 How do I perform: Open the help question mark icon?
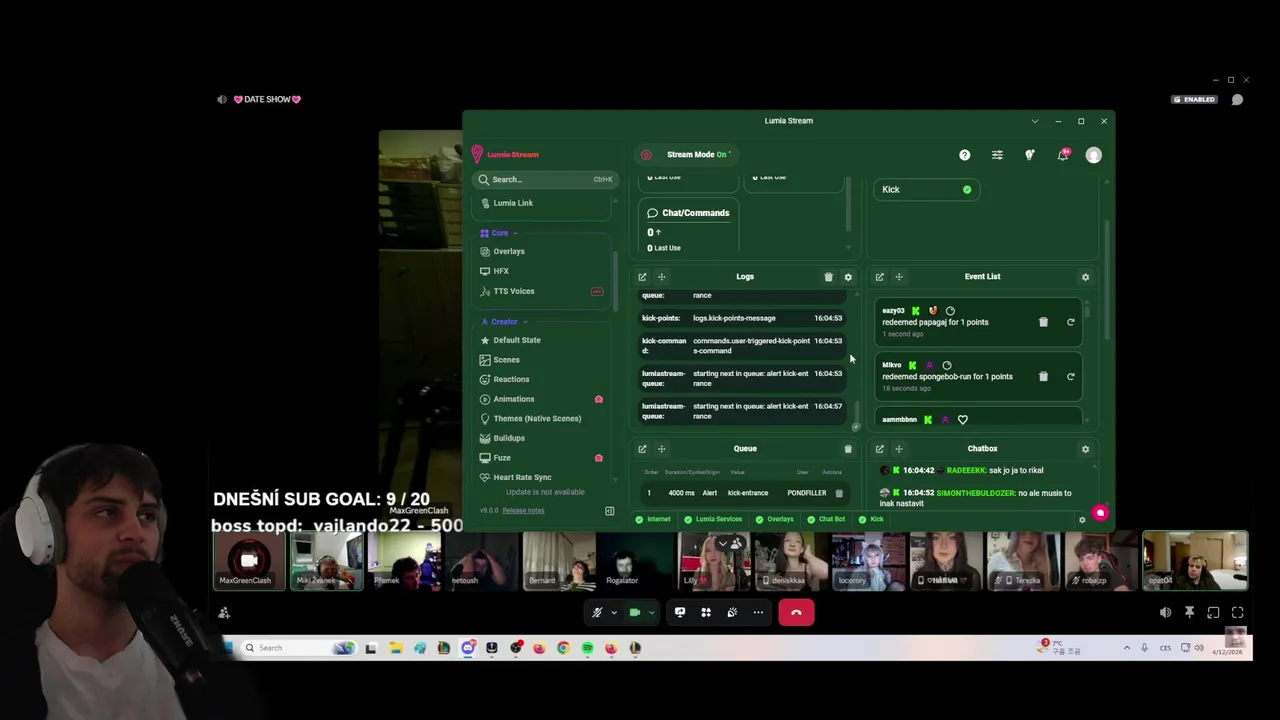point(964,155)
